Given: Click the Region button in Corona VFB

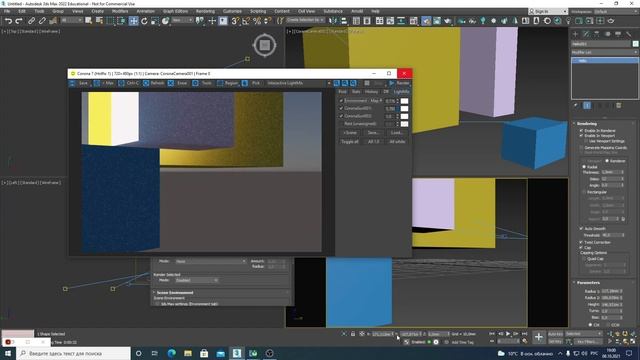Looking at the screenshot, I should pyautogui.click(x=228, y=83).
